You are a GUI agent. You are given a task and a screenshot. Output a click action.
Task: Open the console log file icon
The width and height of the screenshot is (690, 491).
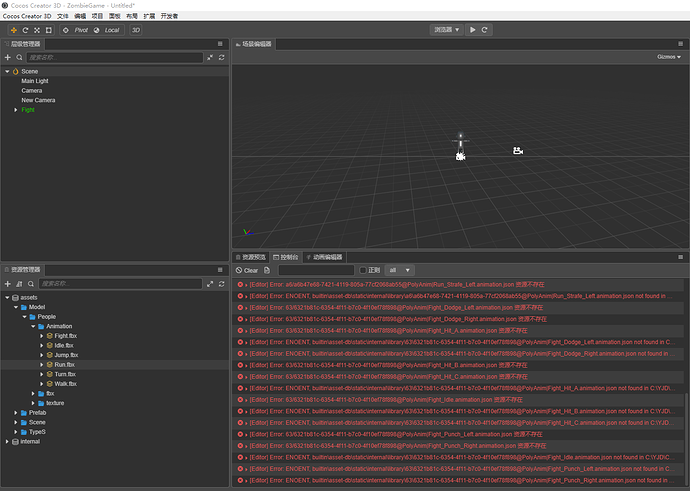(267, 270)
